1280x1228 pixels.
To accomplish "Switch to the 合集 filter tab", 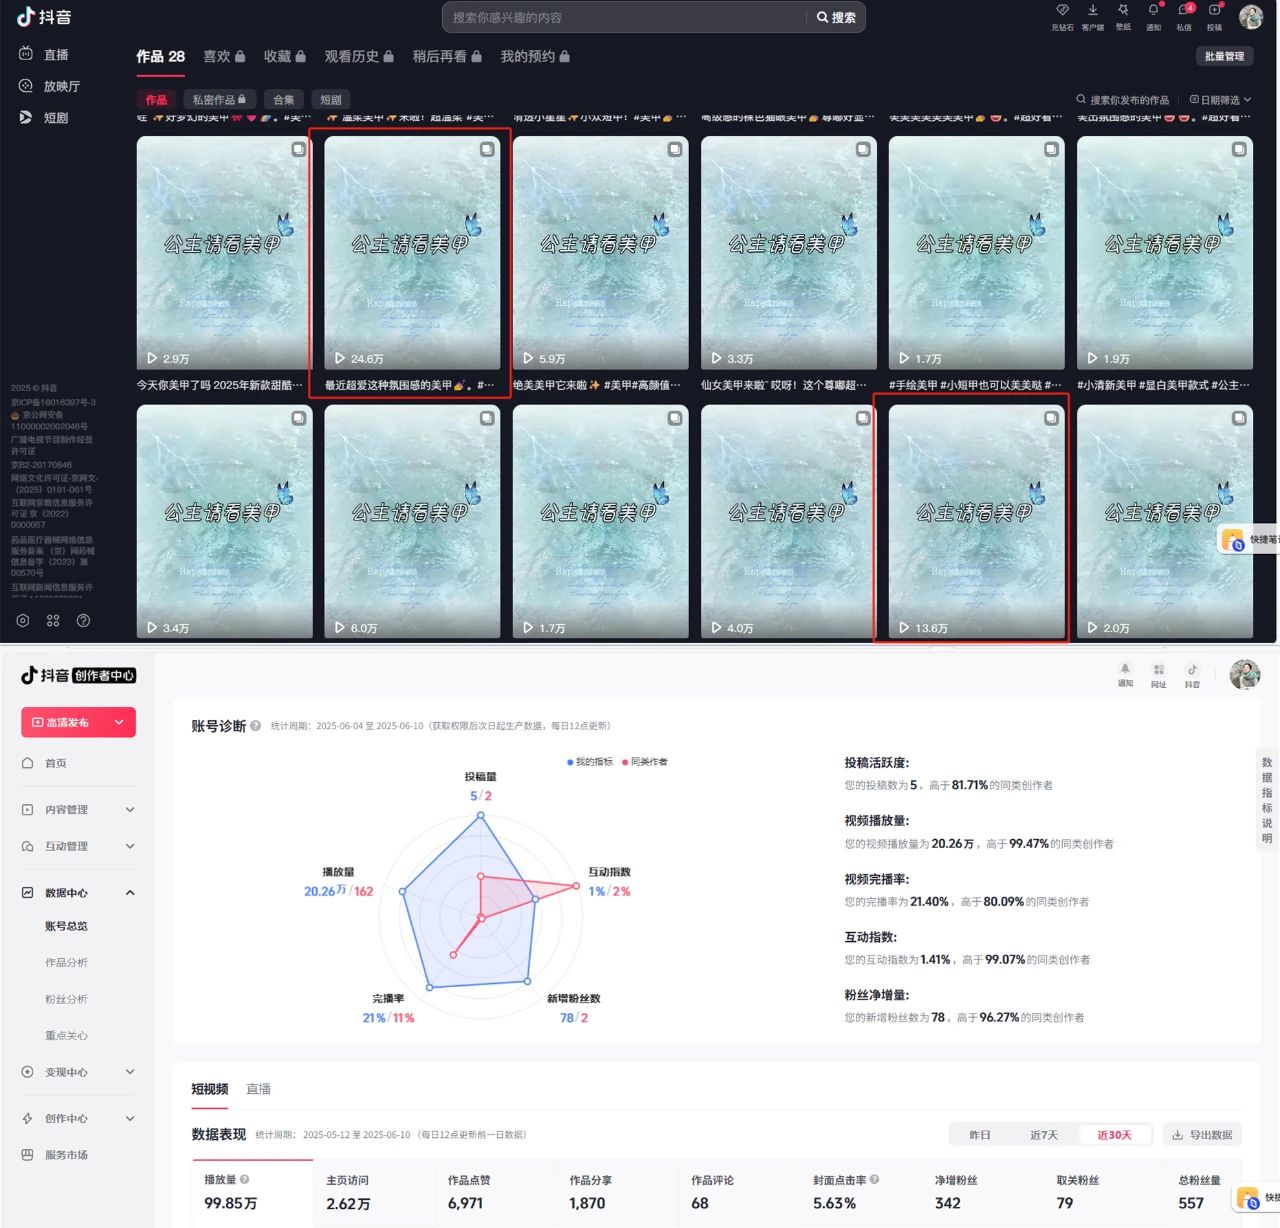I will tap(284, 100).
